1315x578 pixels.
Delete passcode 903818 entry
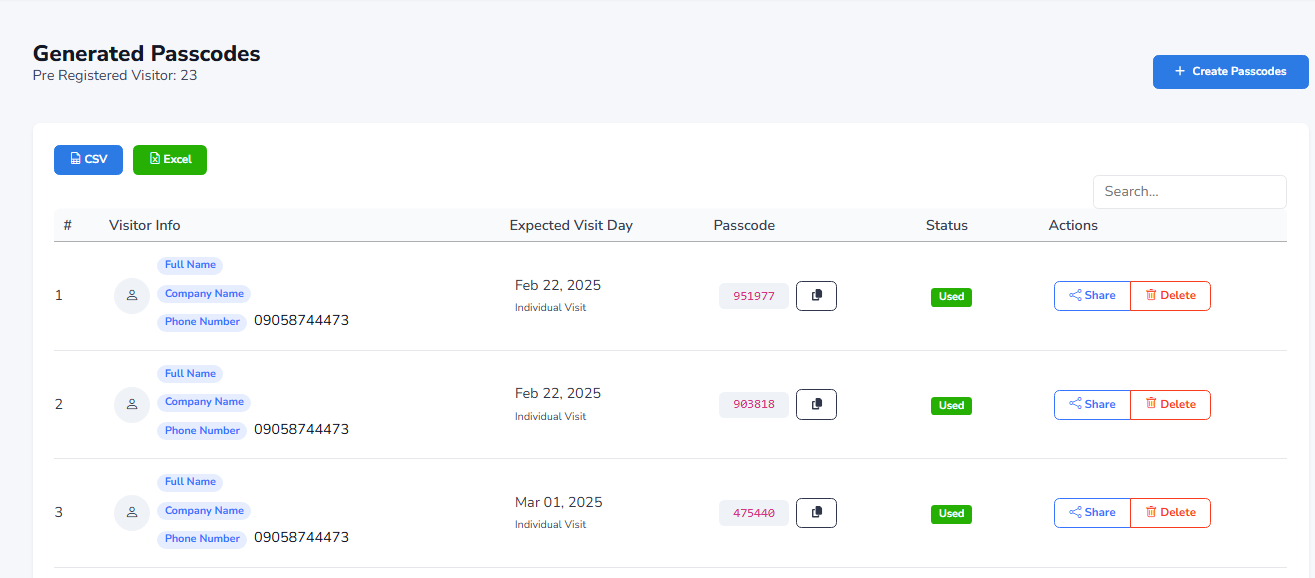click(1170, 404)
